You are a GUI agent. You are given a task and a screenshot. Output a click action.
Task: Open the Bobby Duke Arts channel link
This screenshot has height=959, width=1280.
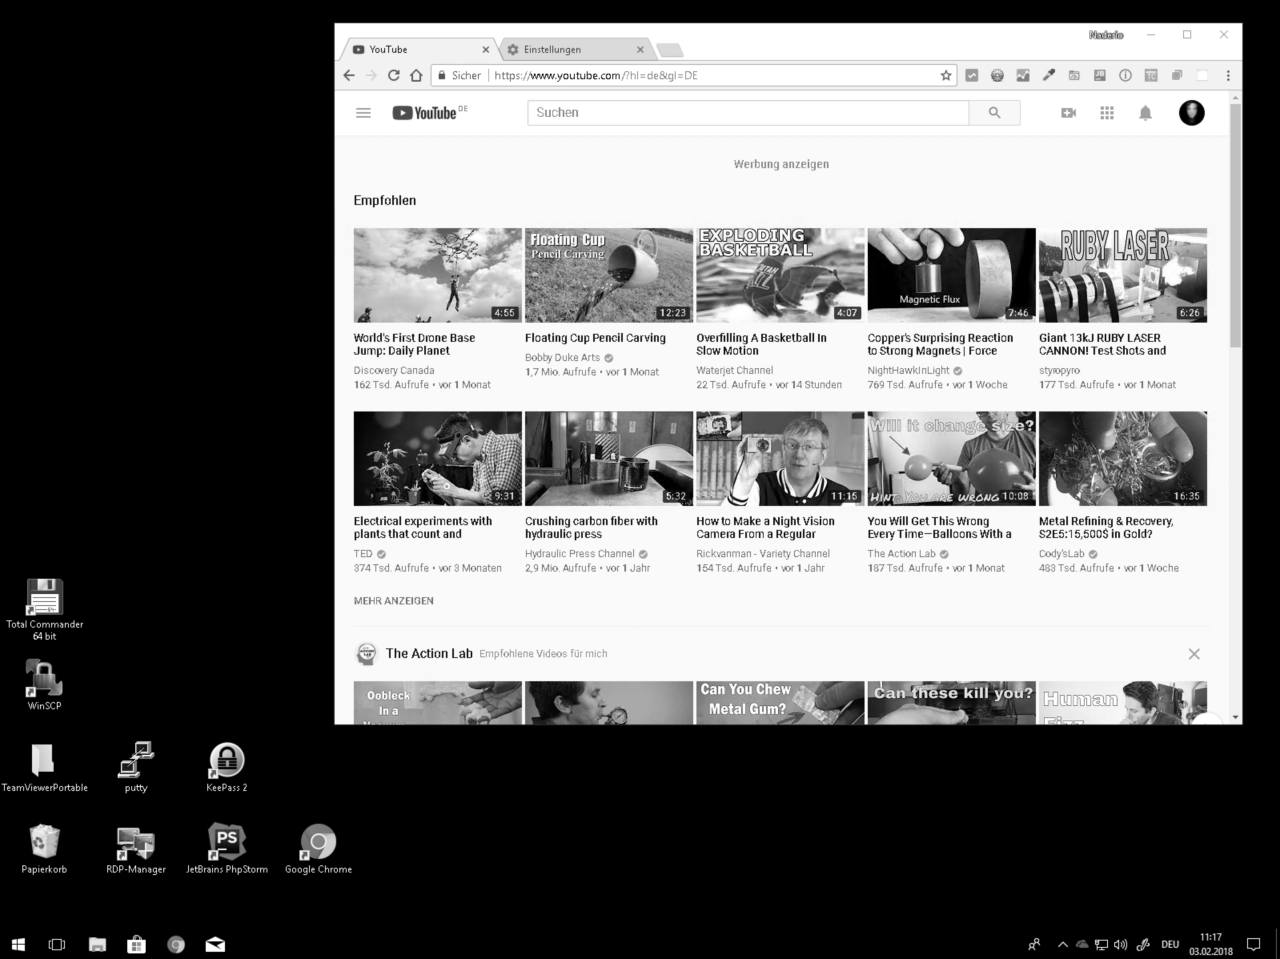562,357
